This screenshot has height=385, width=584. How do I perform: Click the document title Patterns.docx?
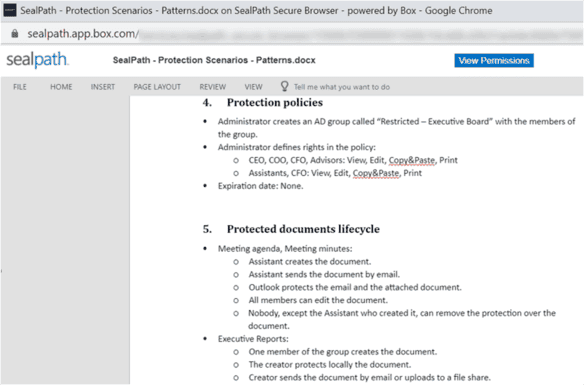[214, 60]
